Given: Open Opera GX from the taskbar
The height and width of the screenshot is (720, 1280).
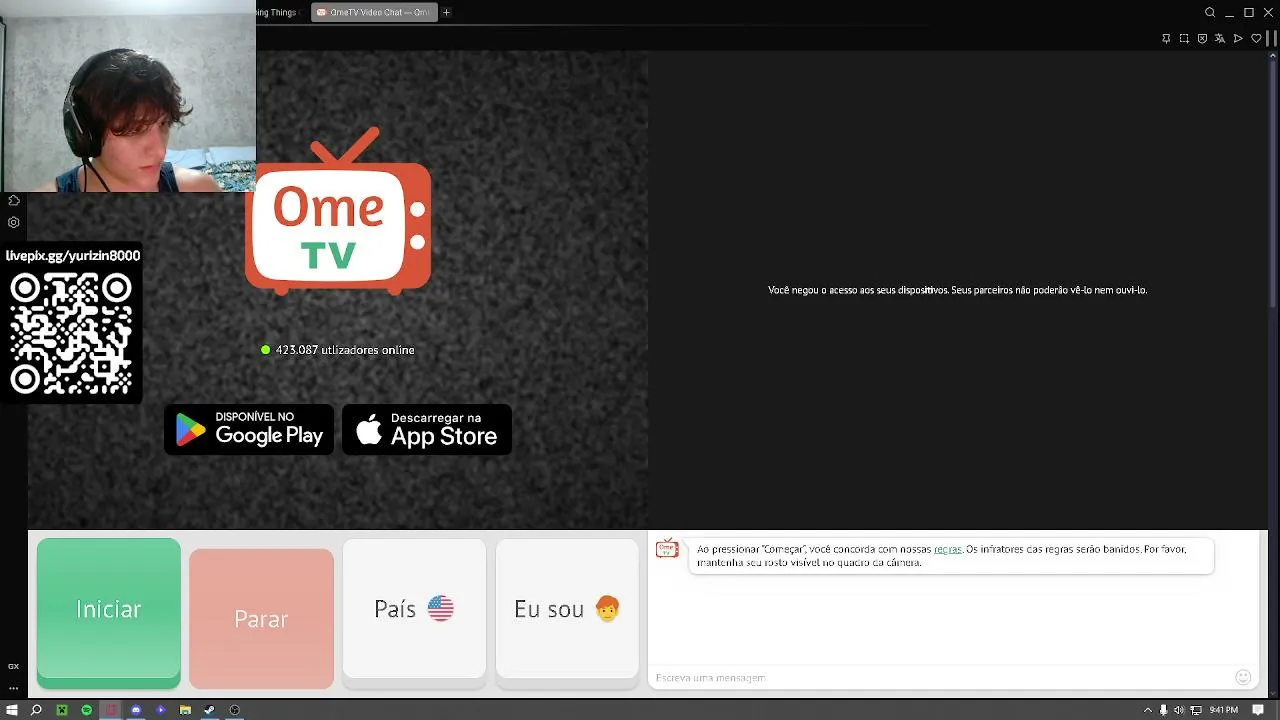Looking at the screenshot, I should [x=111, y=710].
